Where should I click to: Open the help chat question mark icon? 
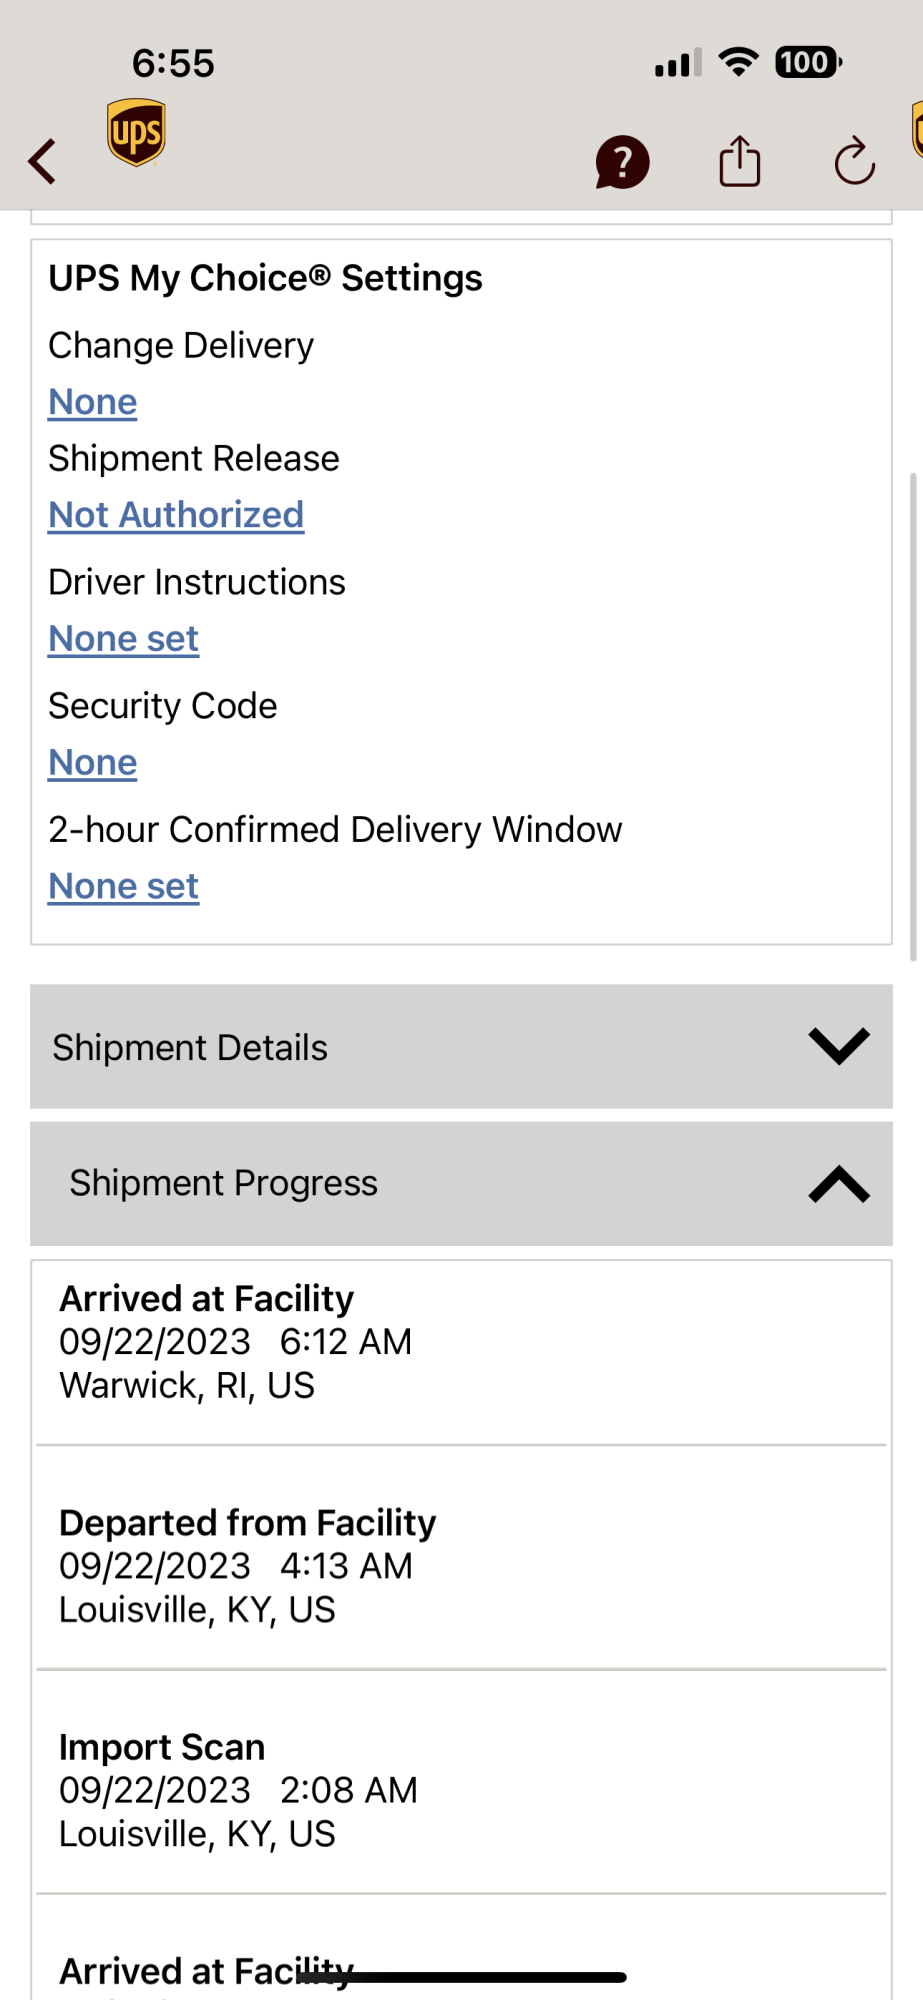(x=622, y=162)
